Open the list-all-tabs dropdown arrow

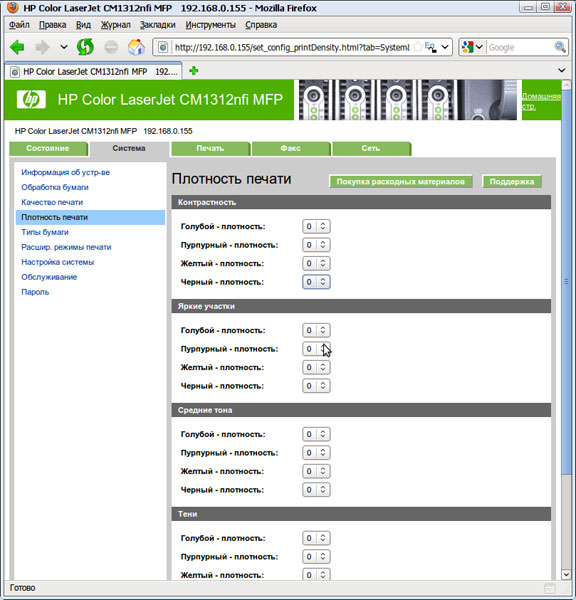pos(561,70)
